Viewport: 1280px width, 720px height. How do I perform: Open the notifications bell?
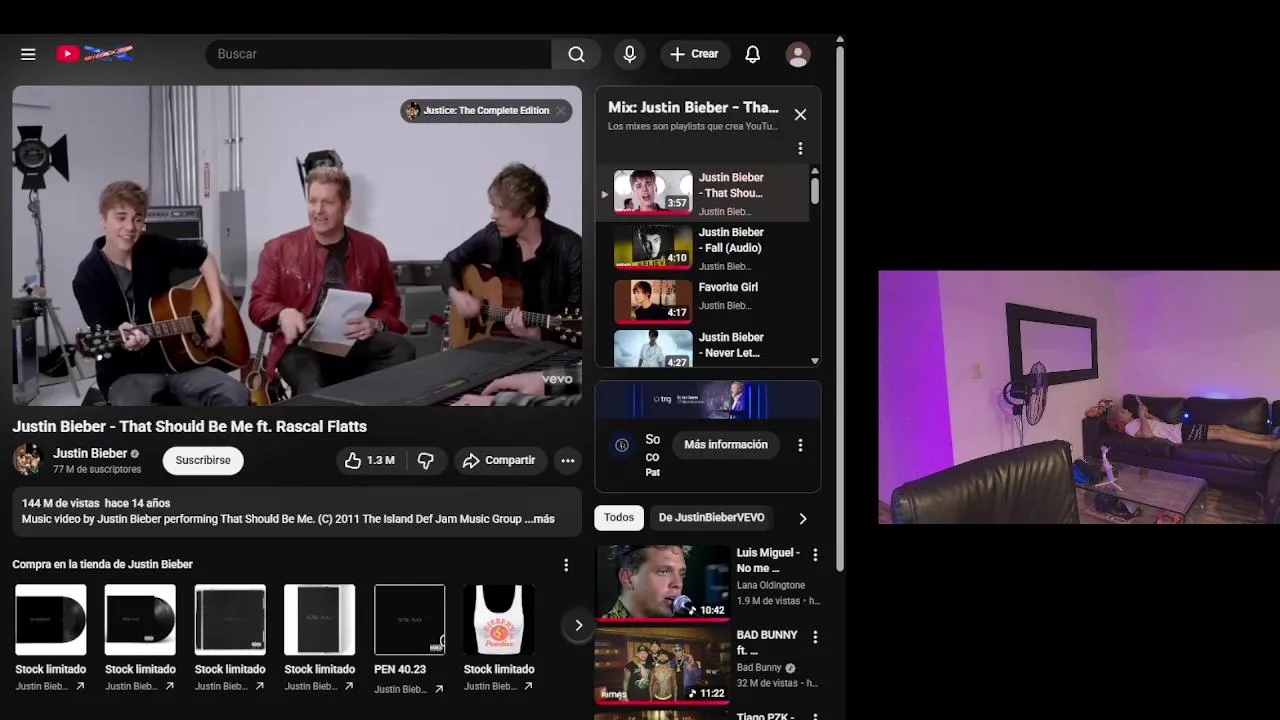753,54
